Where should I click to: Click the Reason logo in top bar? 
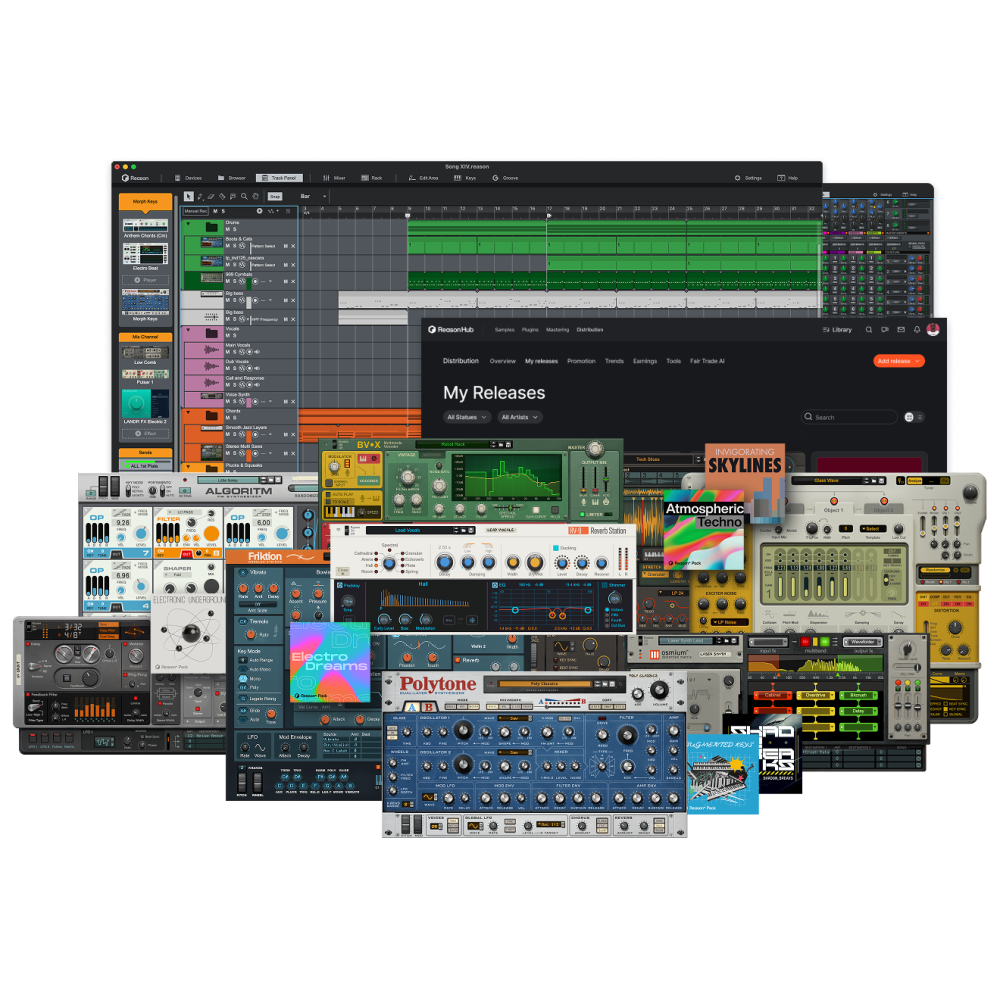[135, 178]
